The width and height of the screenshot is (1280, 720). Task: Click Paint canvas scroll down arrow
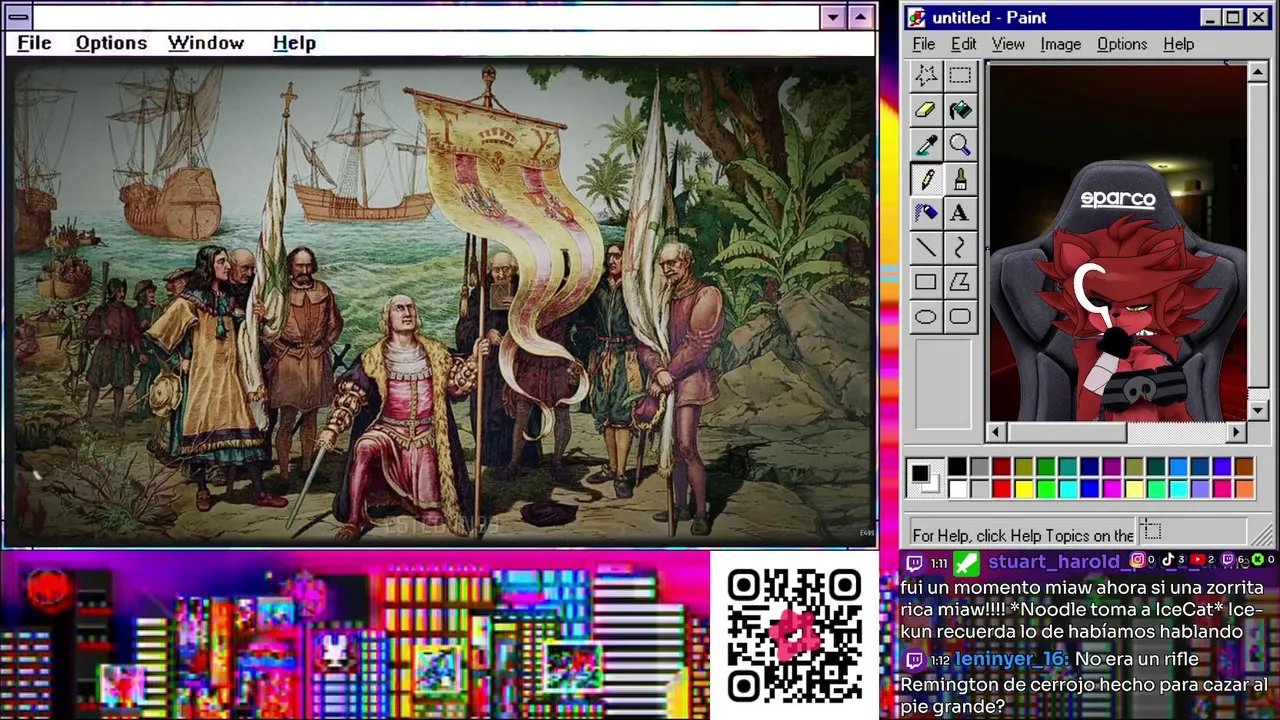click(x=1257, y=410)
